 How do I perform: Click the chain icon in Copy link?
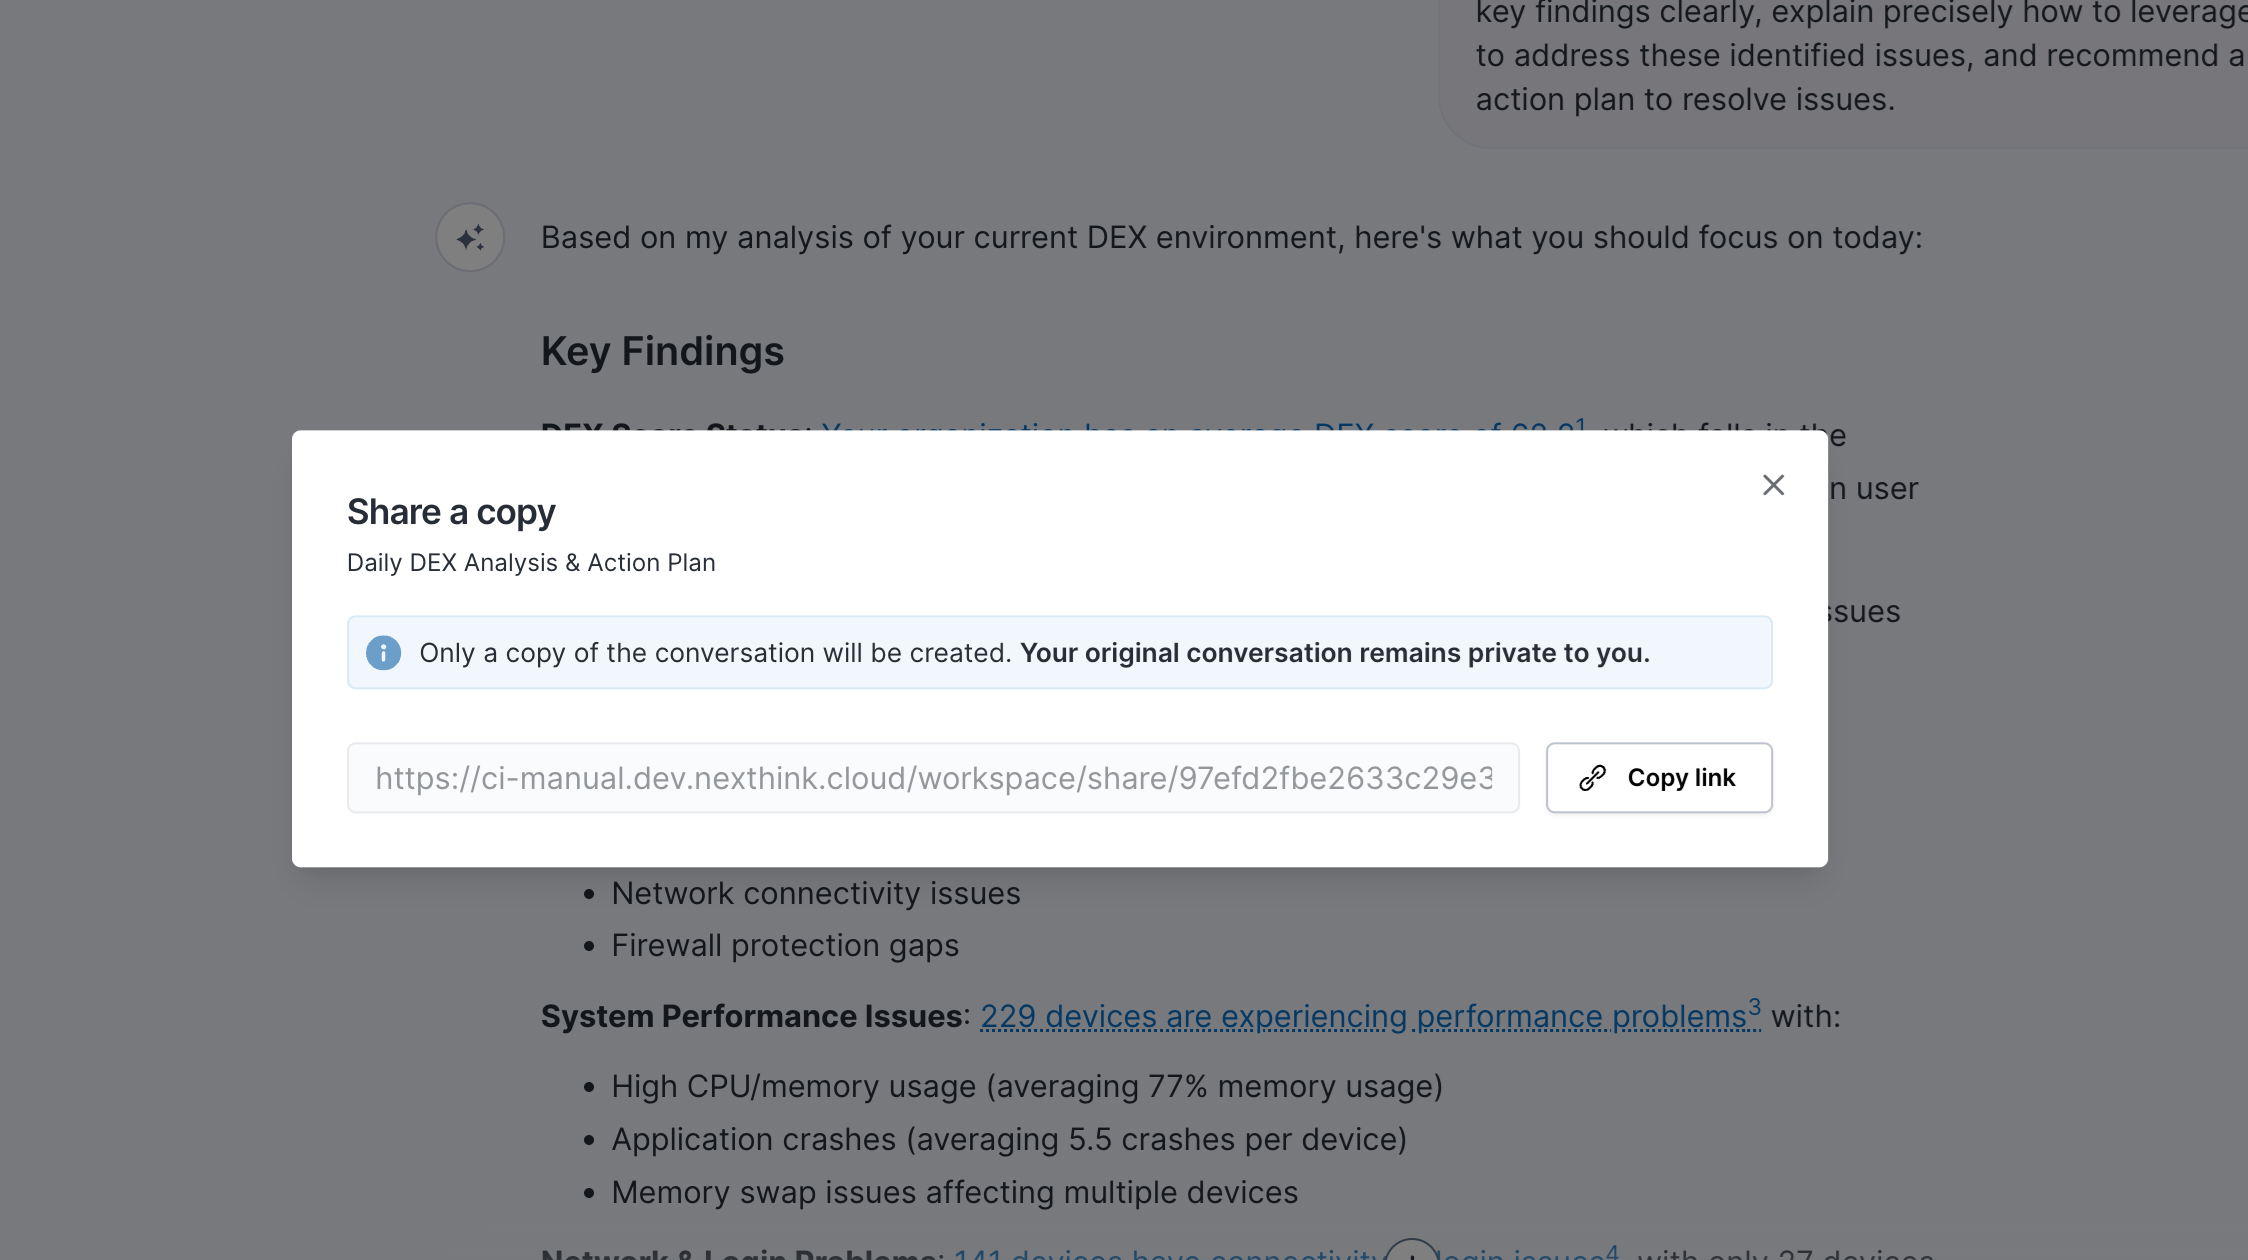(x=1593, y=778)
